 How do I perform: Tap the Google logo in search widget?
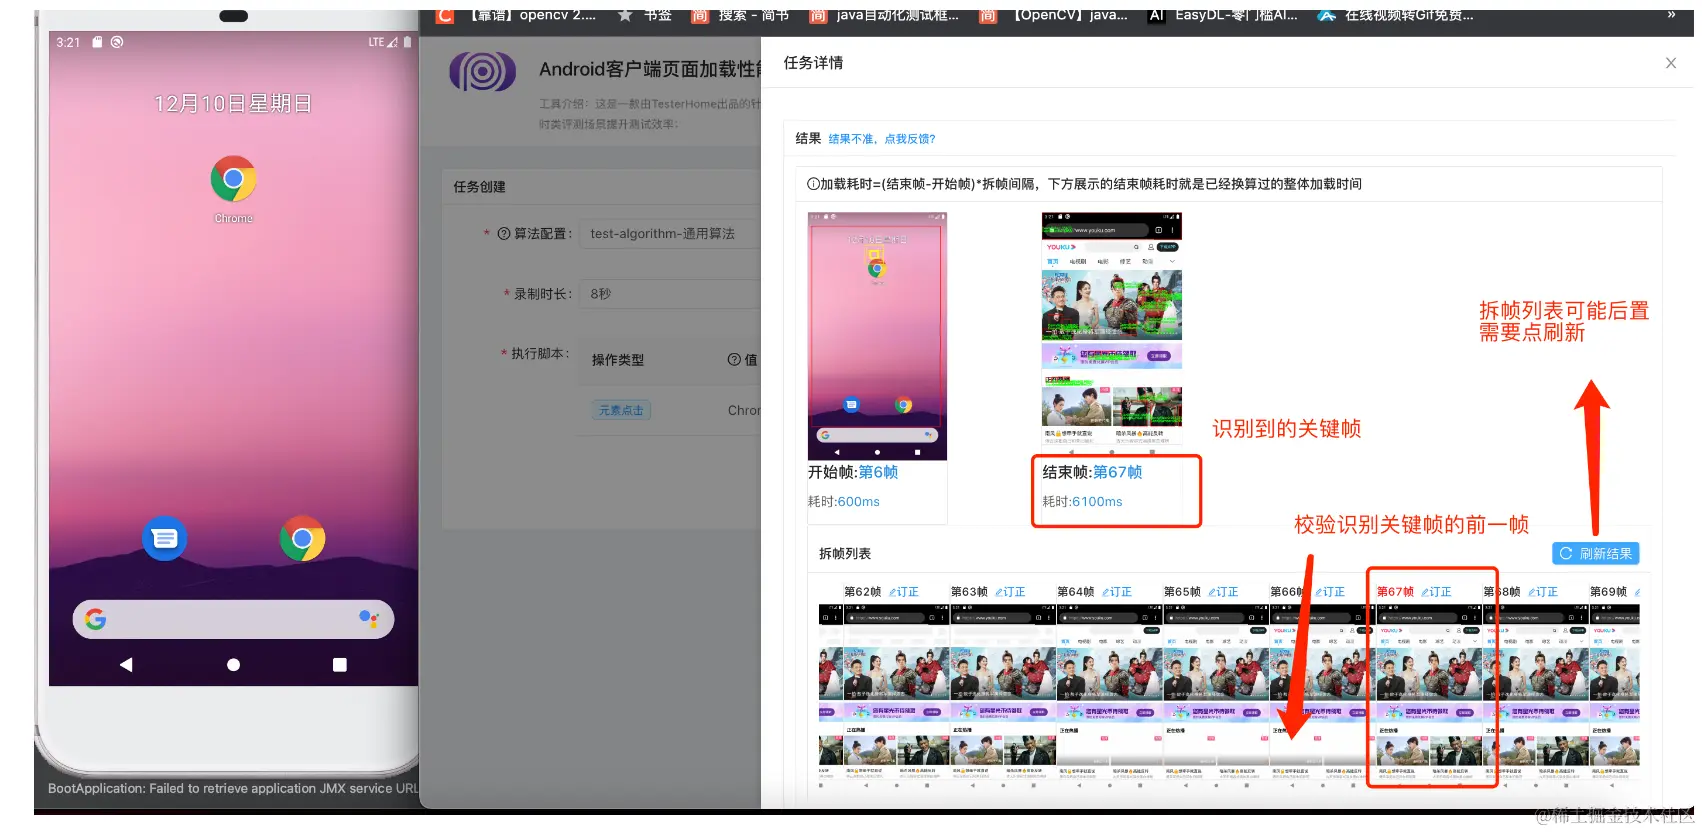(96, 620)
